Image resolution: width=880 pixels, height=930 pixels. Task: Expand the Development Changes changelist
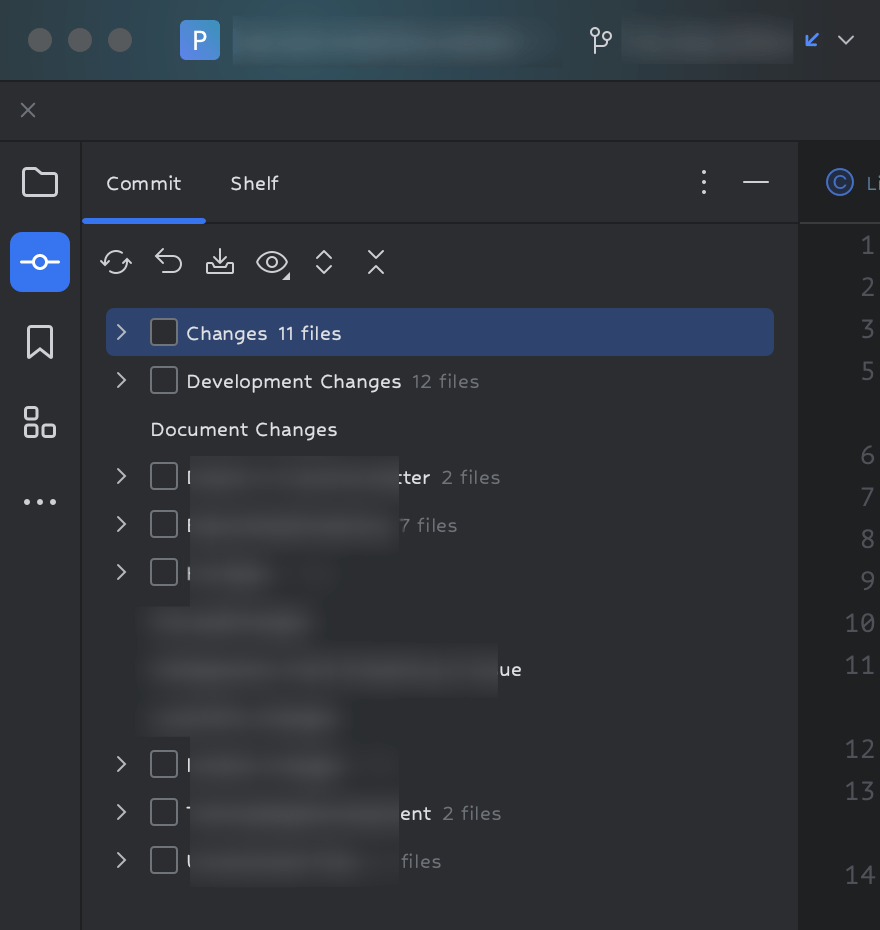point(121,380)
